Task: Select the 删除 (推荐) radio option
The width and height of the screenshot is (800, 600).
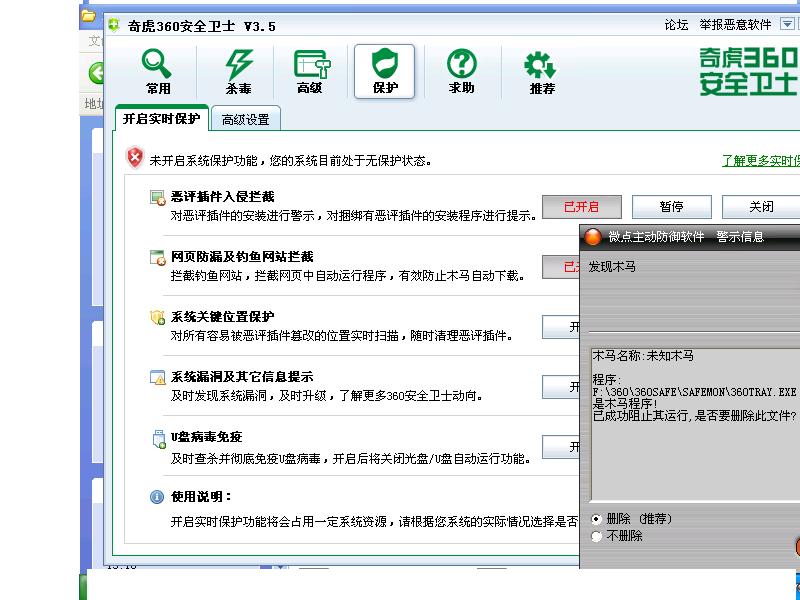Action: tap(596, 519)
